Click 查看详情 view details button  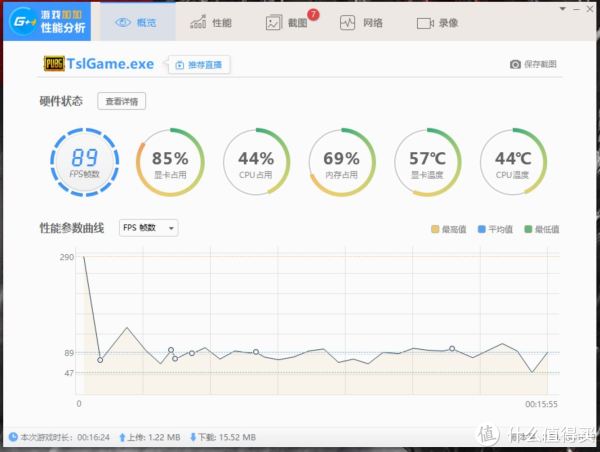coord(121,101)
